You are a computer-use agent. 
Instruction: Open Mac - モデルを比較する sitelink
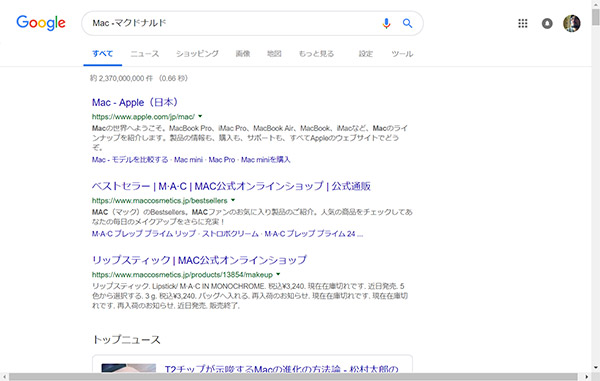click(130, 160)
